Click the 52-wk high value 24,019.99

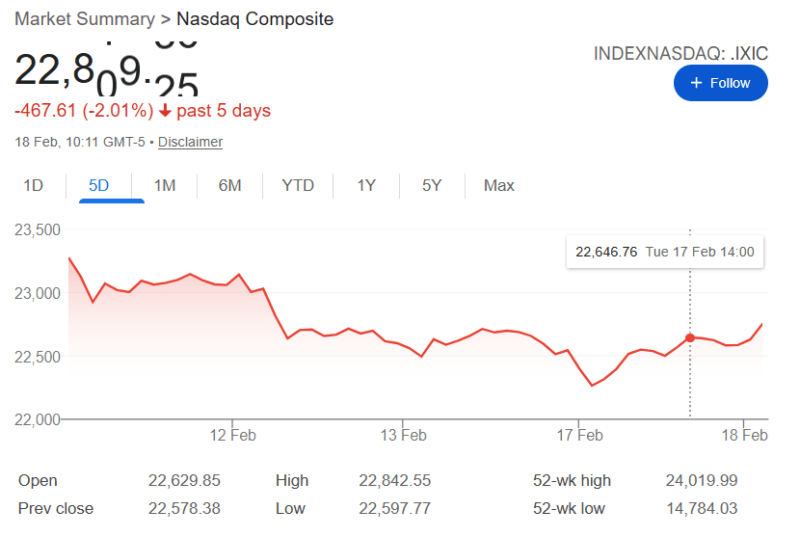(701, 481)
